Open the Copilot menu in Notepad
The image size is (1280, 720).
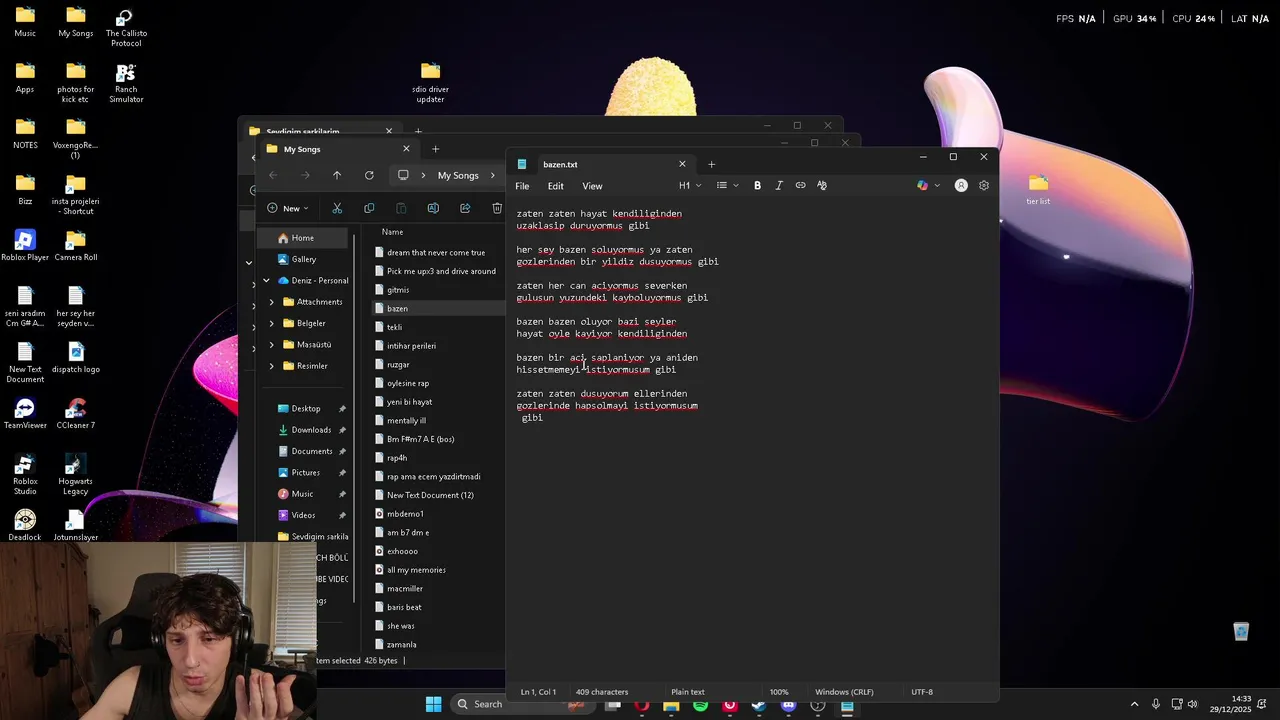pyautogui.click(x=928, y=185)
